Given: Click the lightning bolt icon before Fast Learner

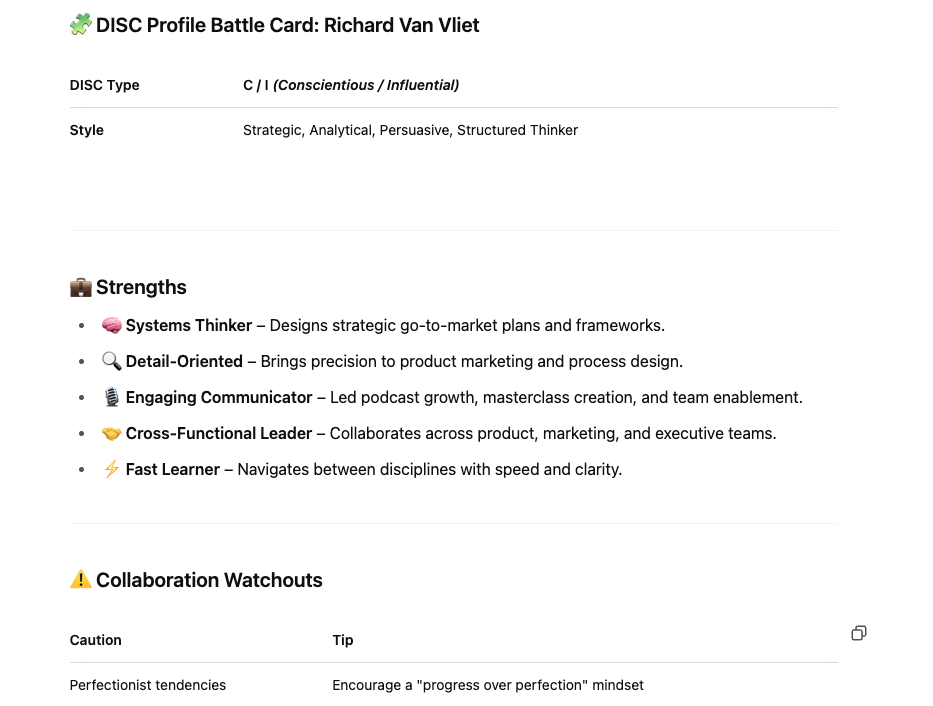Looking at the screenshot, I should coord(111,469).
